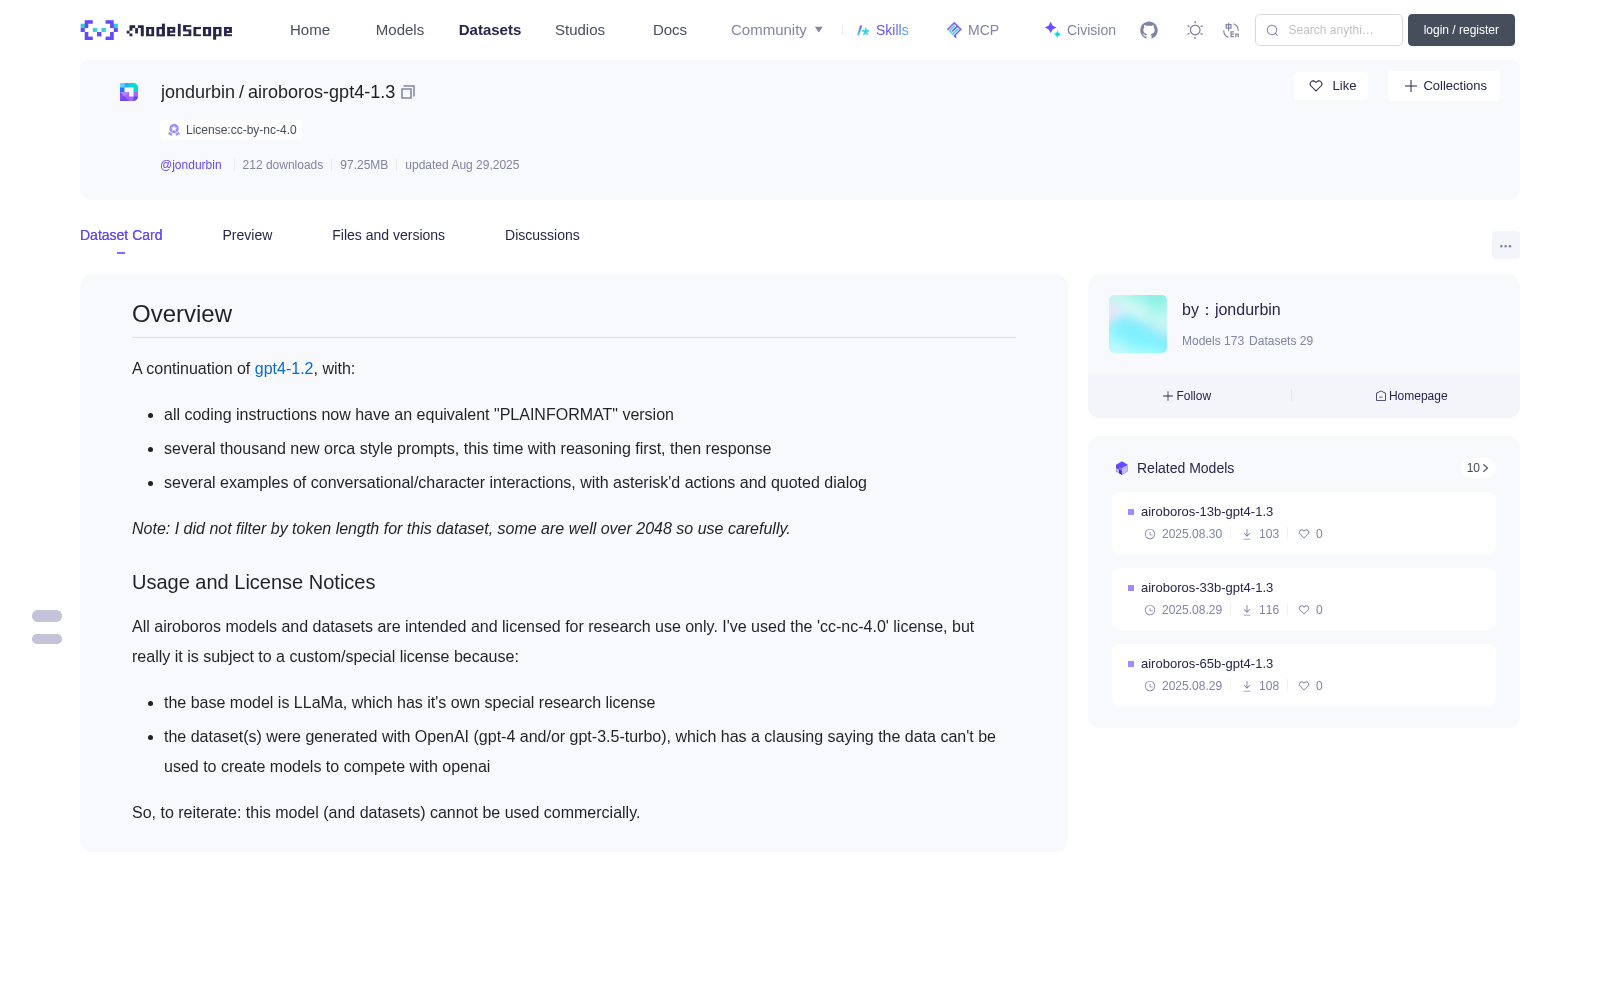Switch to the Discussions tab
Viewport: 1600px width, 1000px height.
[542, 235]
